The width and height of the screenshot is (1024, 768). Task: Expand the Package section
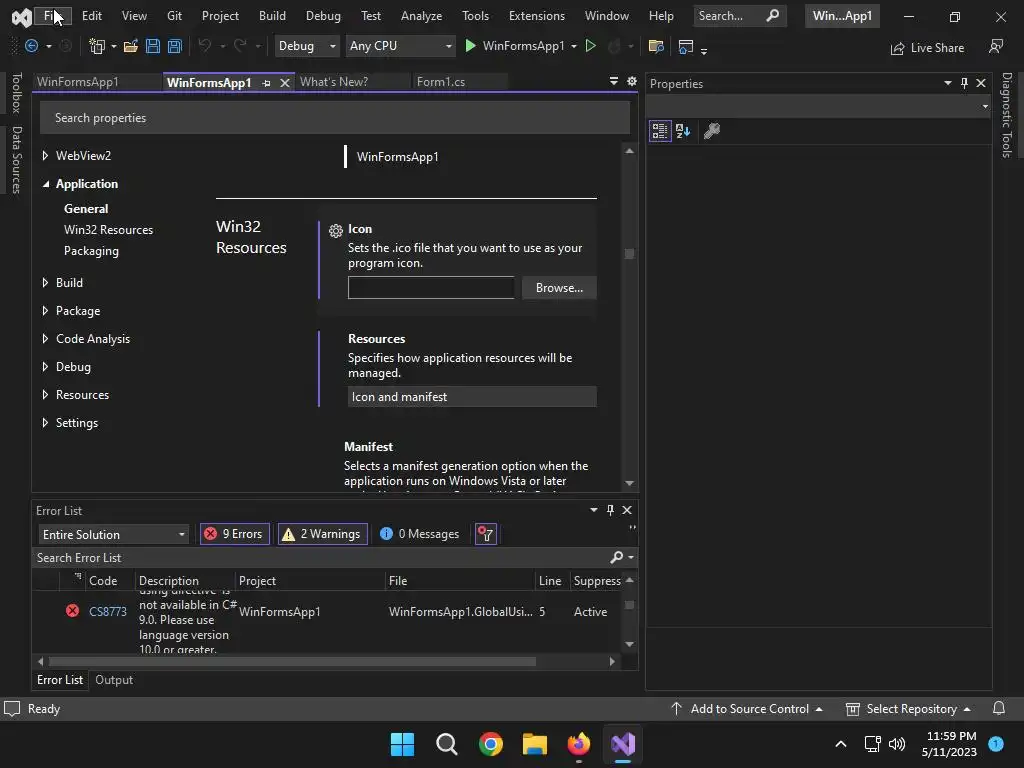tap(45, 311)
